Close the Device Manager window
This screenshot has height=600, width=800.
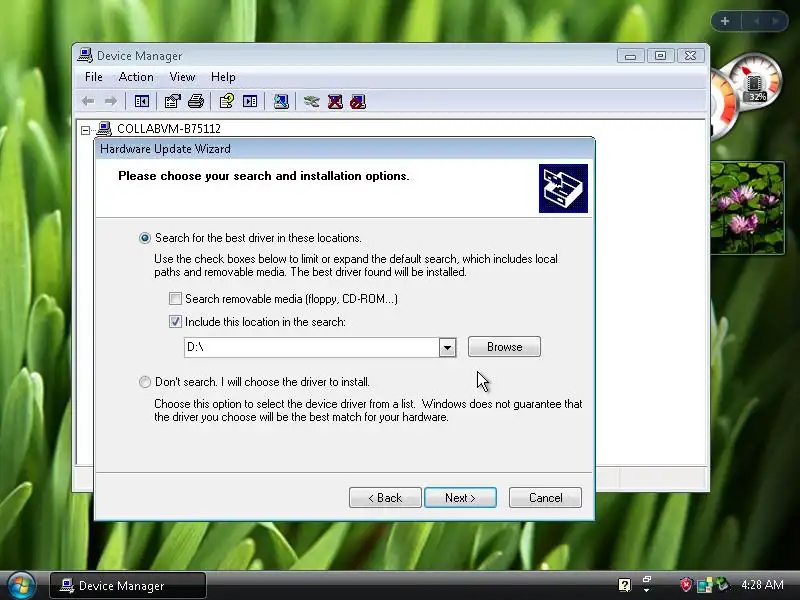click(690, 55)
